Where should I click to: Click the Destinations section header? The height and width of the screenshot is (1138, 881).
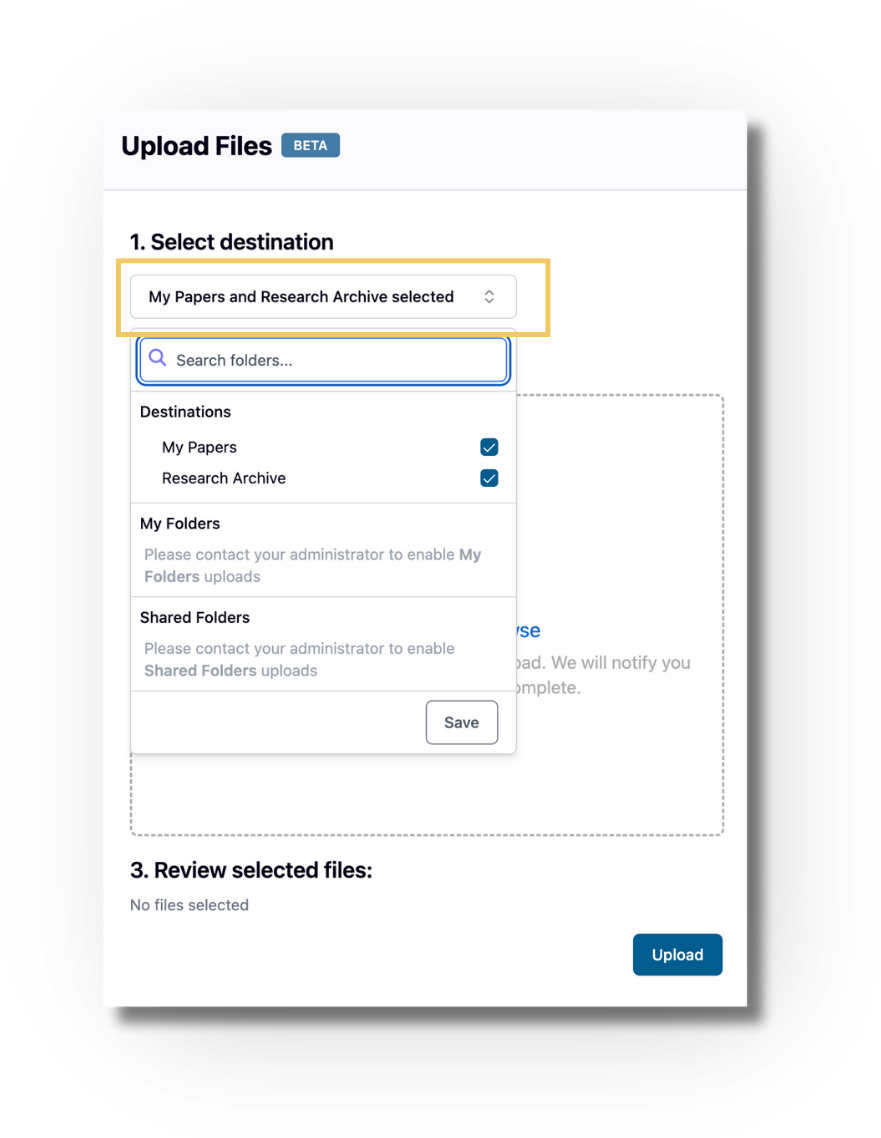pos(185,412)
